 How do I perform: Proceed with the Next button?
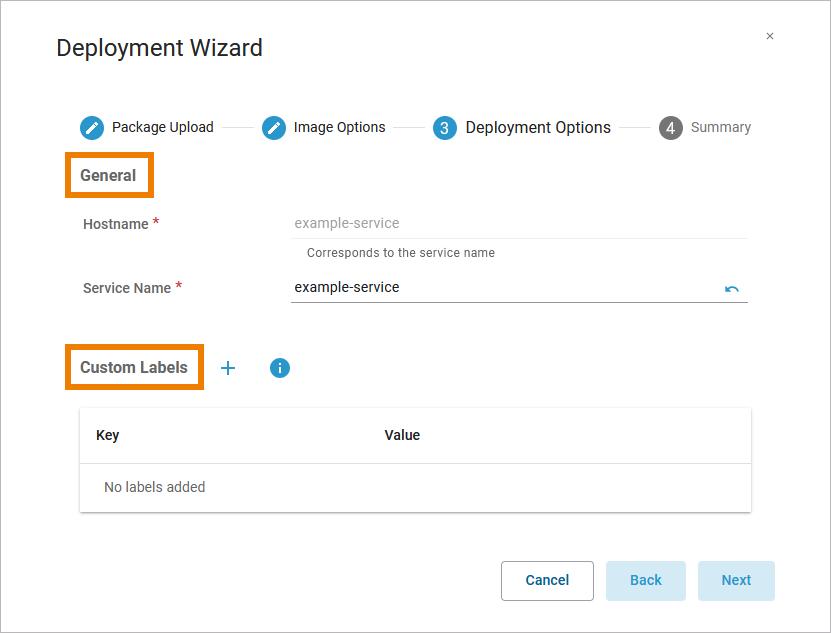[x=736, y=581]
